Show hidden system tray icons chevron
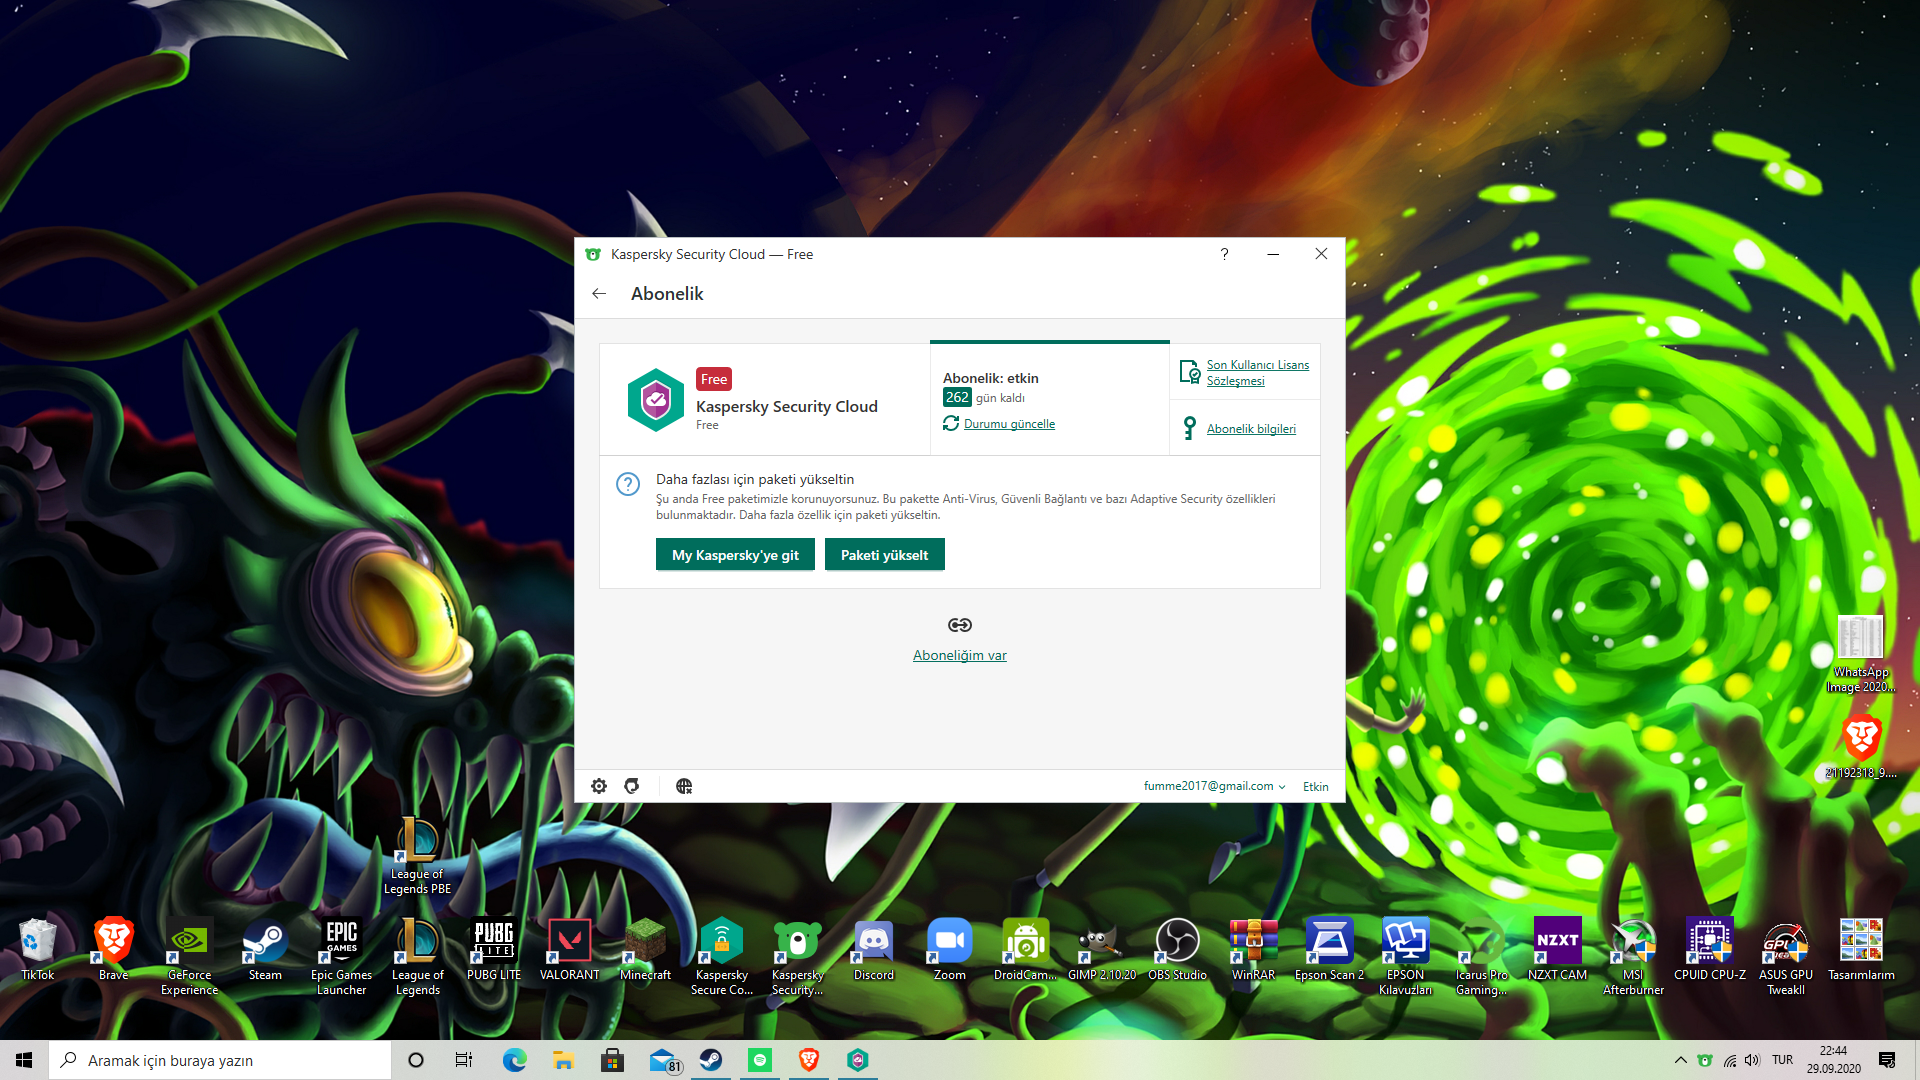 1680,1060
